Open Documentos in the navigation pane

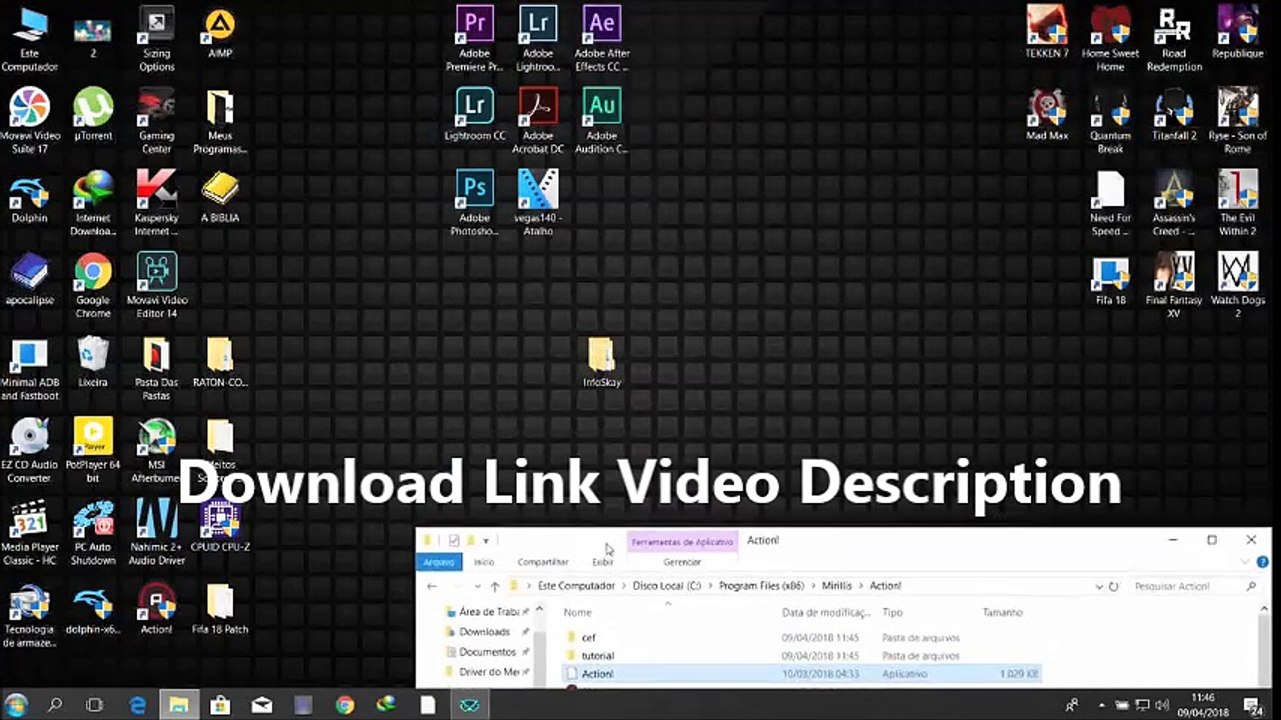(x=487, y=652)
